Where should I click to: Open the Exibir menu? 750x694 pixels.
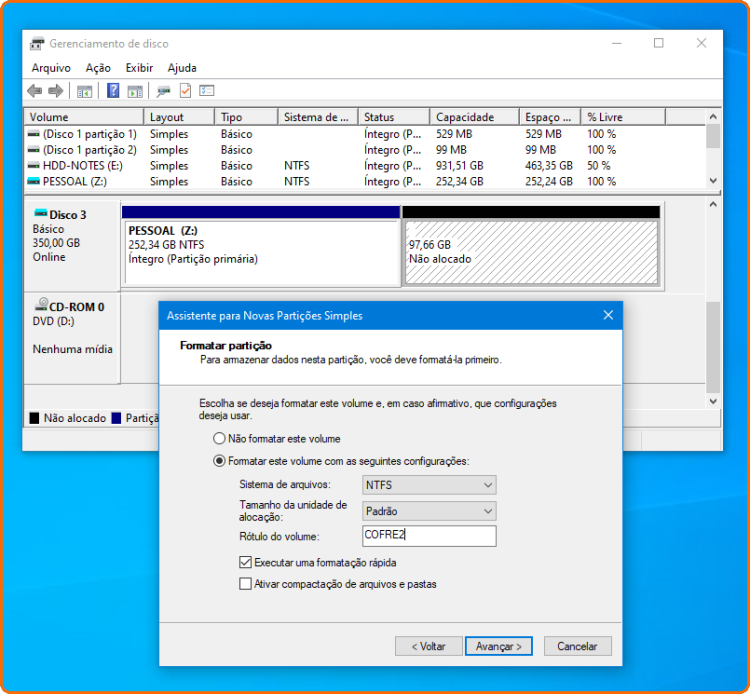(x=139, y=68)
